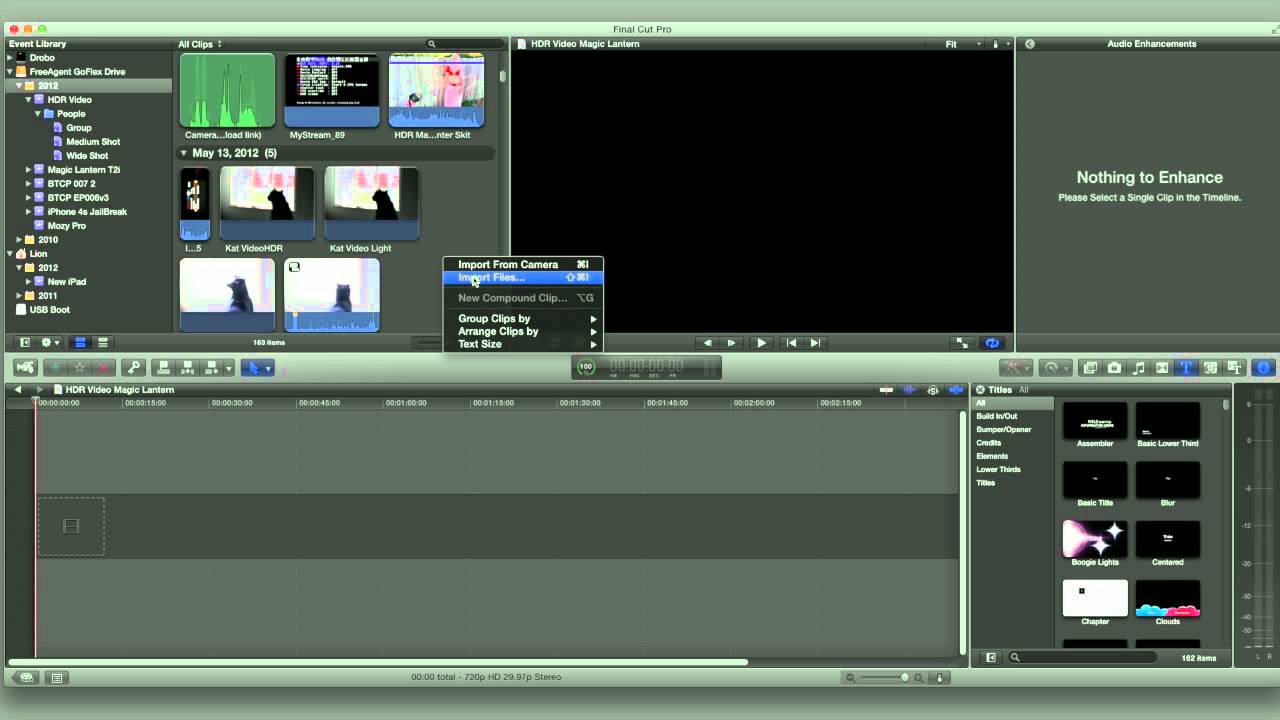Select the Medium Shot keyword collection
Screen dimensions: 1280x720
92,142
